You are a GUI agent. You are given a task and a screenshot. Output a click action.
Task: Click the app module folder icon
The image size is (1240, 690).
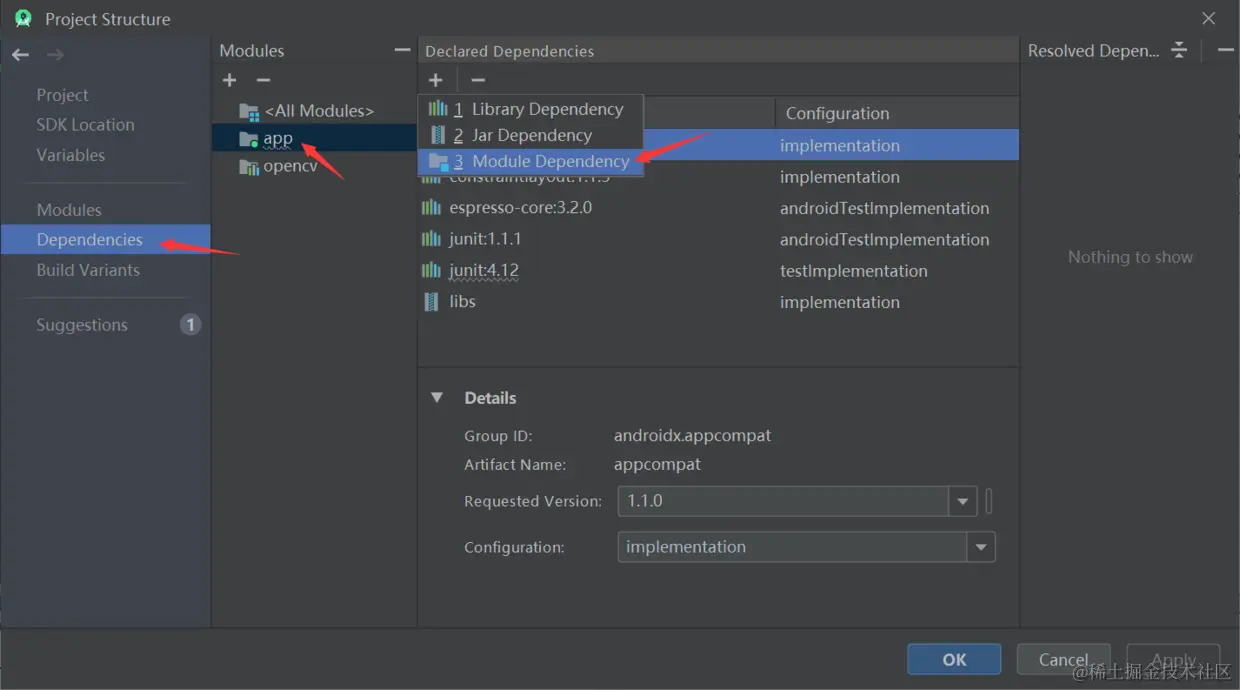pos(249,139)
